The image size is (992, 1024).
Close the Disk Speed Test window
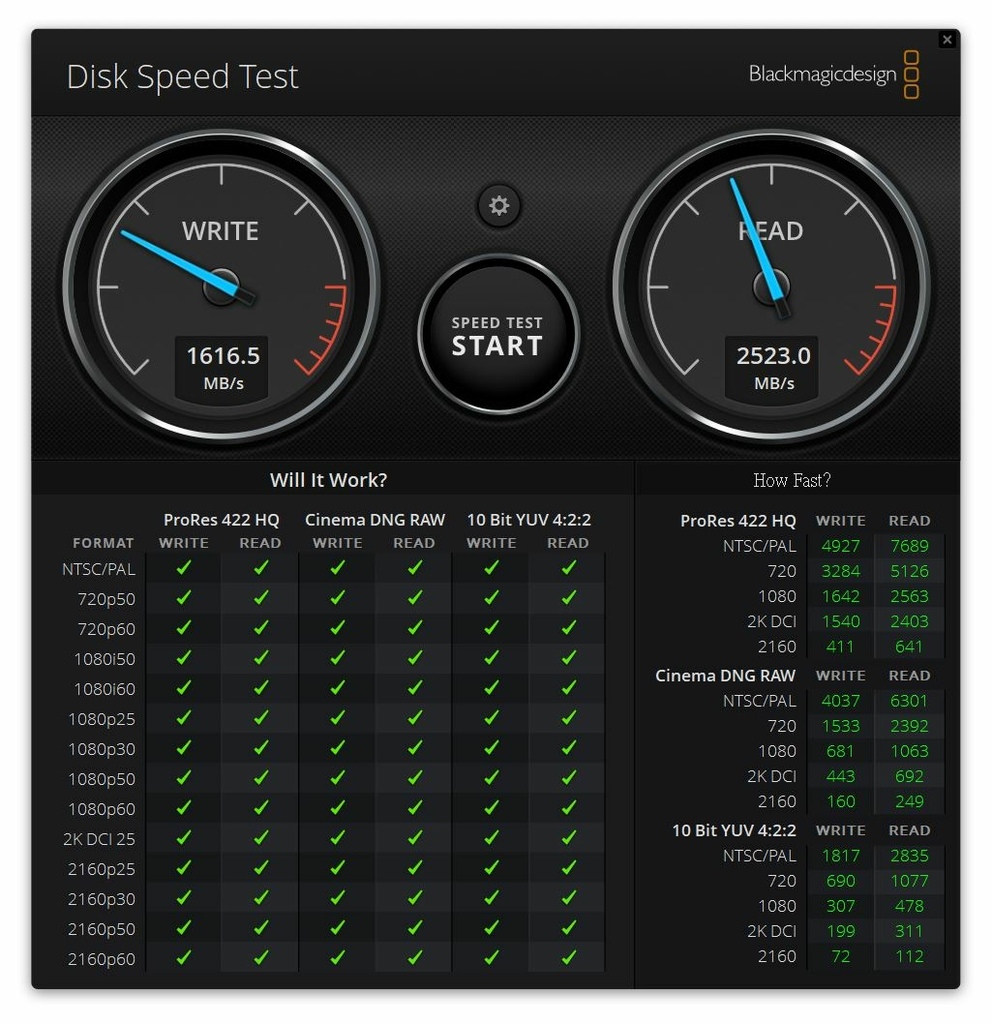[947, 40]
